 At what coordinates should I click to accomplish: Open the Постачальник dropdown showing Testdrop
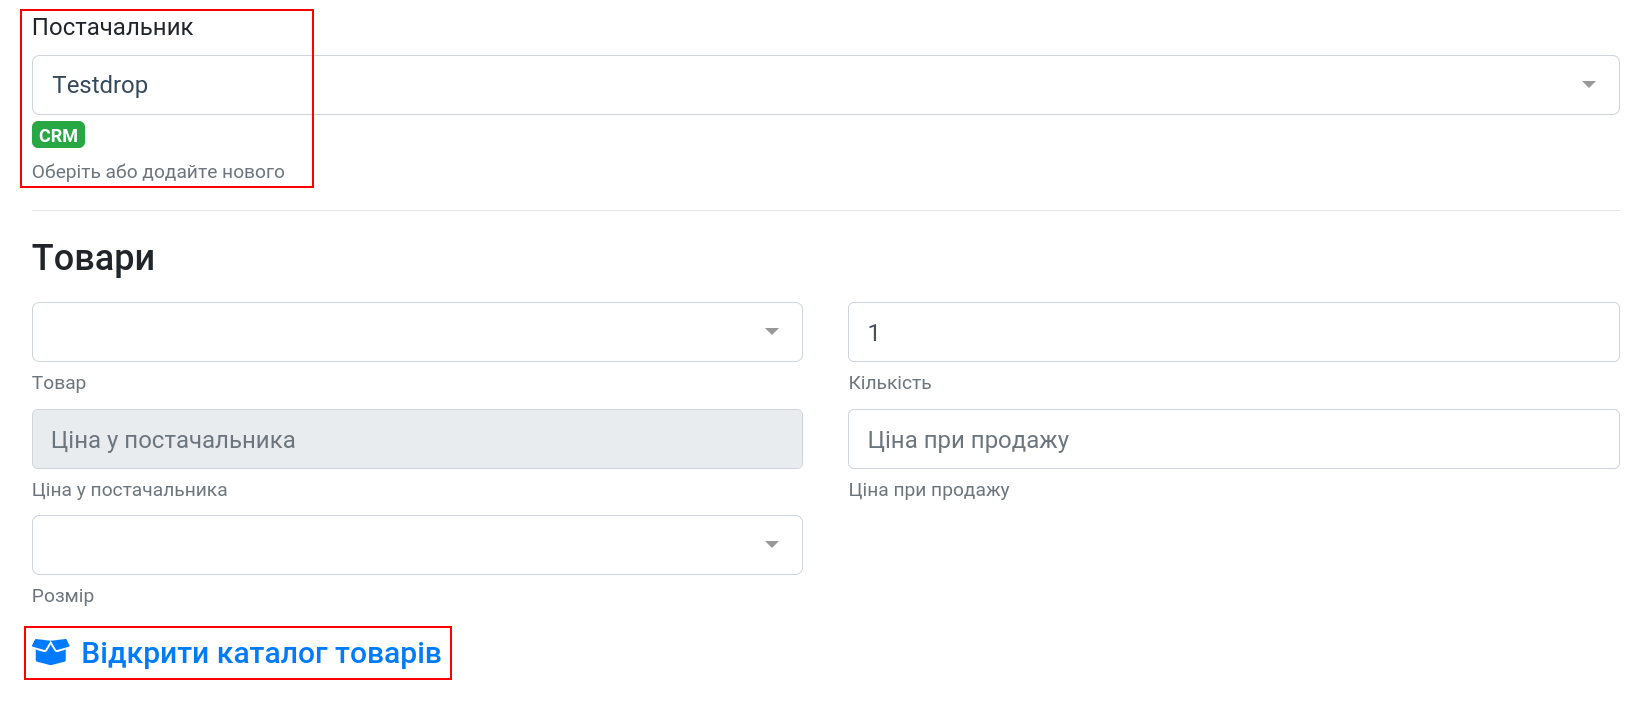click(825, 85)
